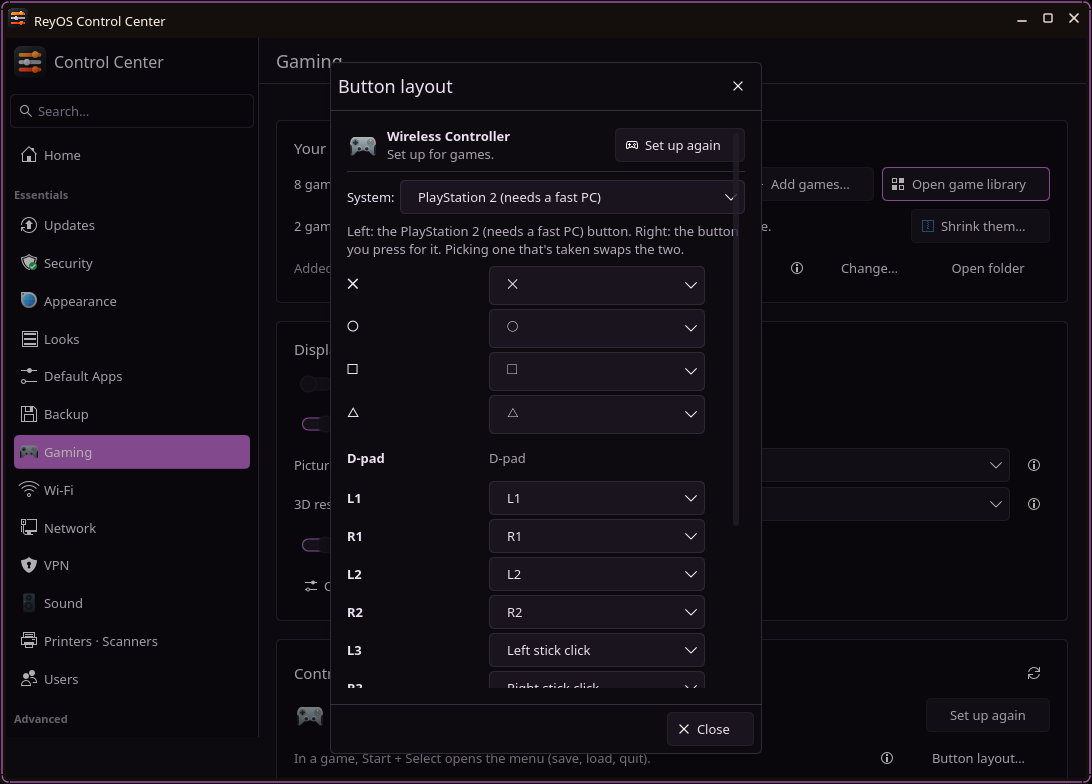Image resolution: width=1092 pixels, height=784 pixels.
Task: Click the Appearance icon in the sidebar
Action: point(29,300)
